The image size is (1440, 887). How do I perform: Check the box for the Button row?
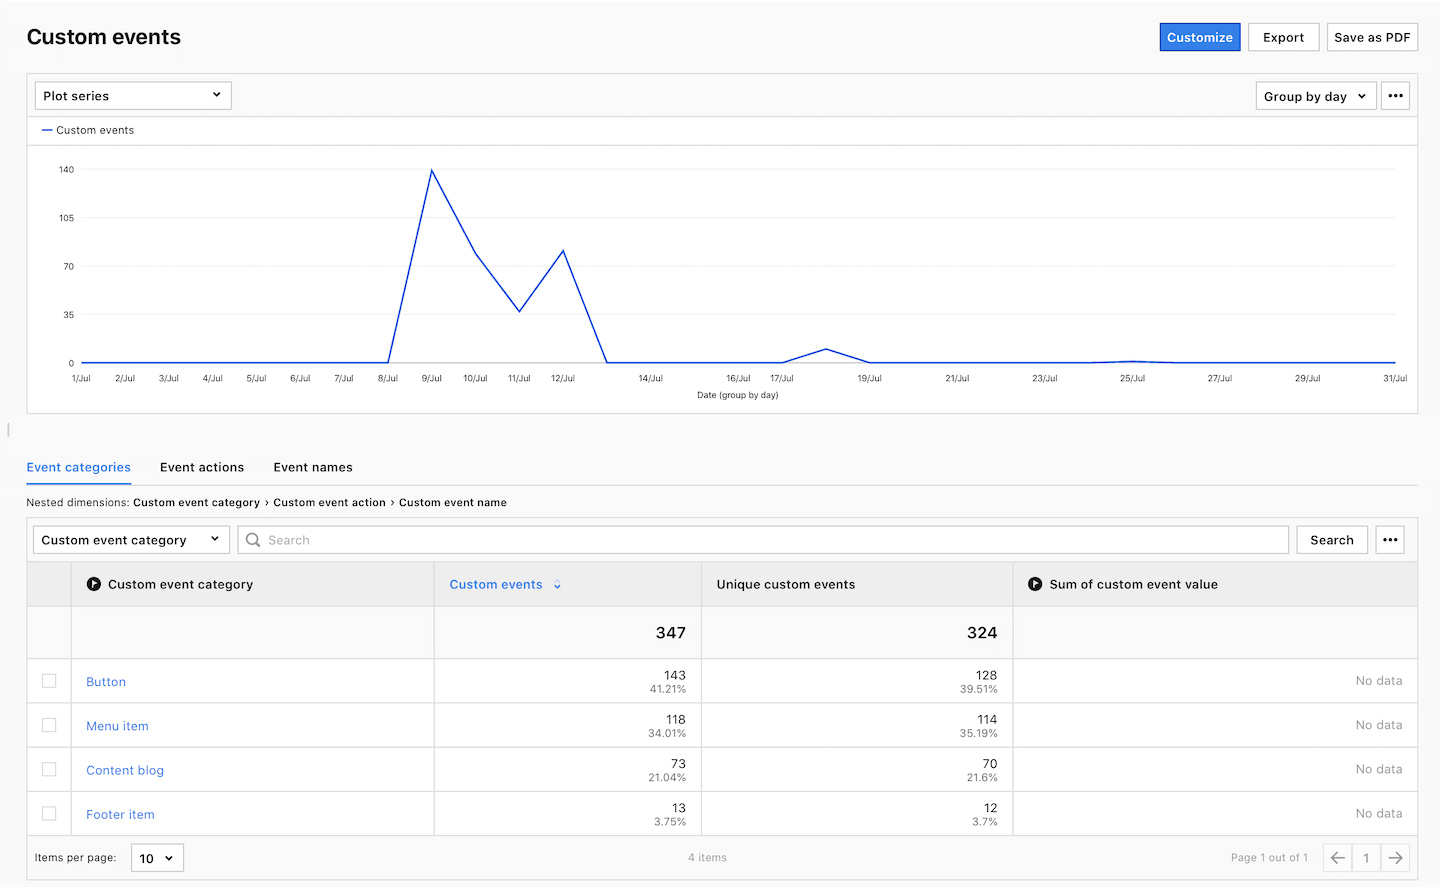point(49,681)
